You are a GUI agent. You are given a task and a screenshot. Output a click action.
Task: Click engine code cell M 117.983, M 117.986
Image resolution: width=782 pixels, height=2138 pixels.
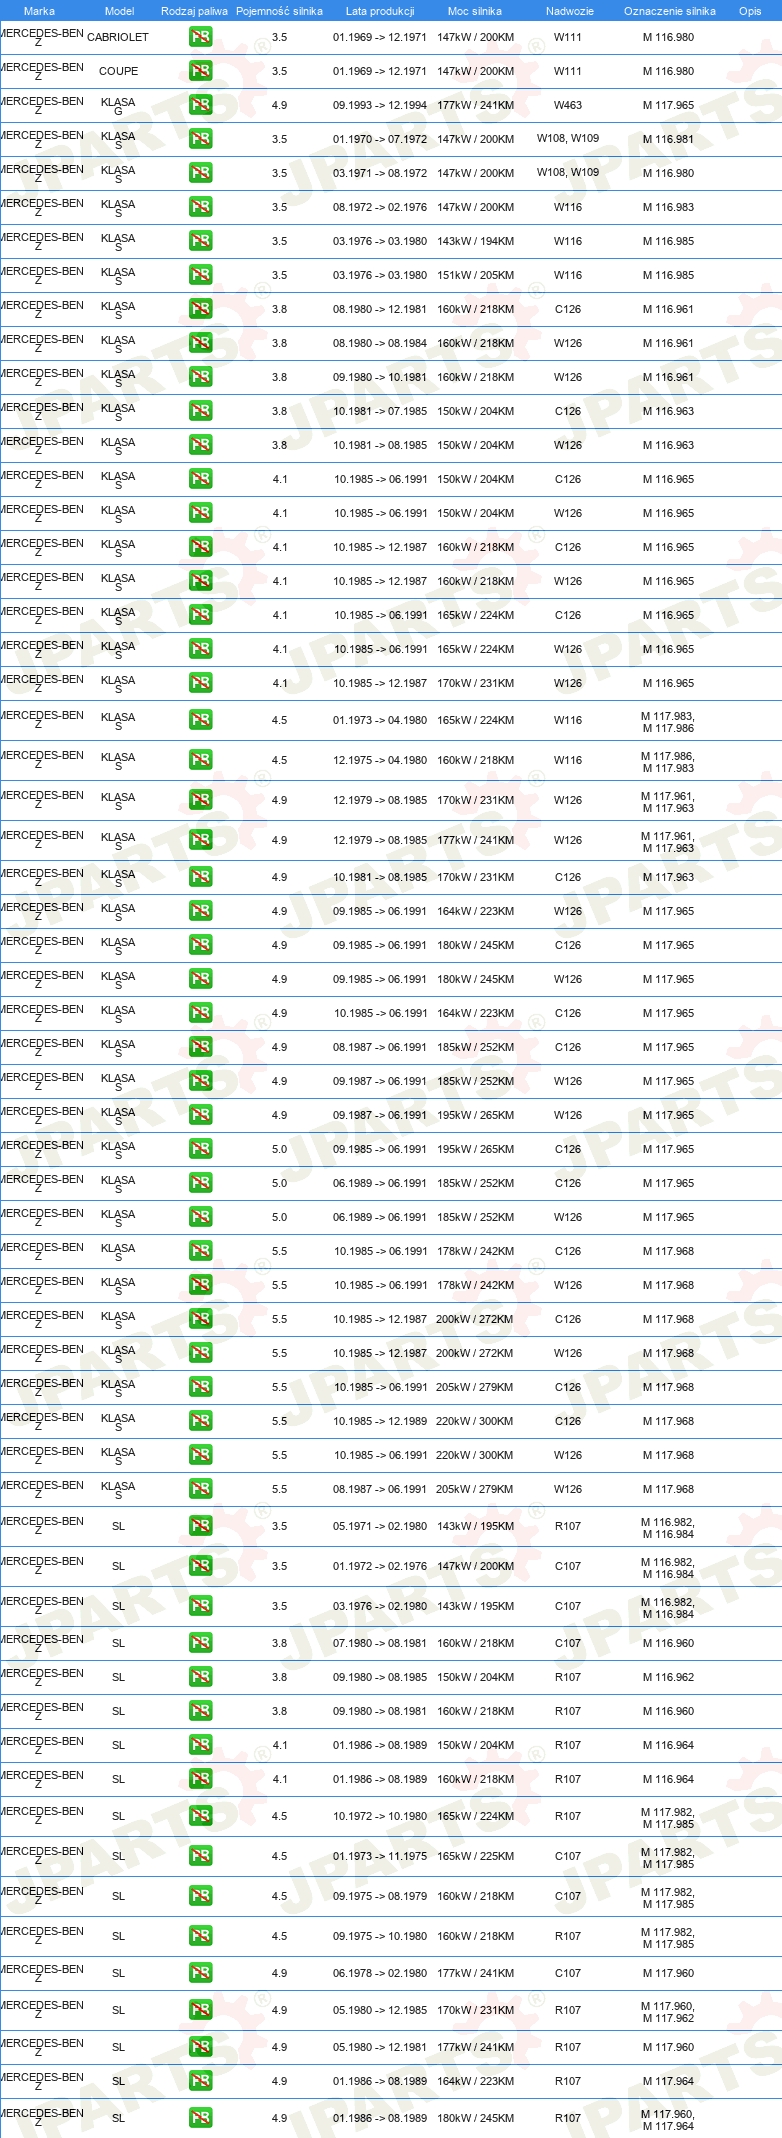668,722
